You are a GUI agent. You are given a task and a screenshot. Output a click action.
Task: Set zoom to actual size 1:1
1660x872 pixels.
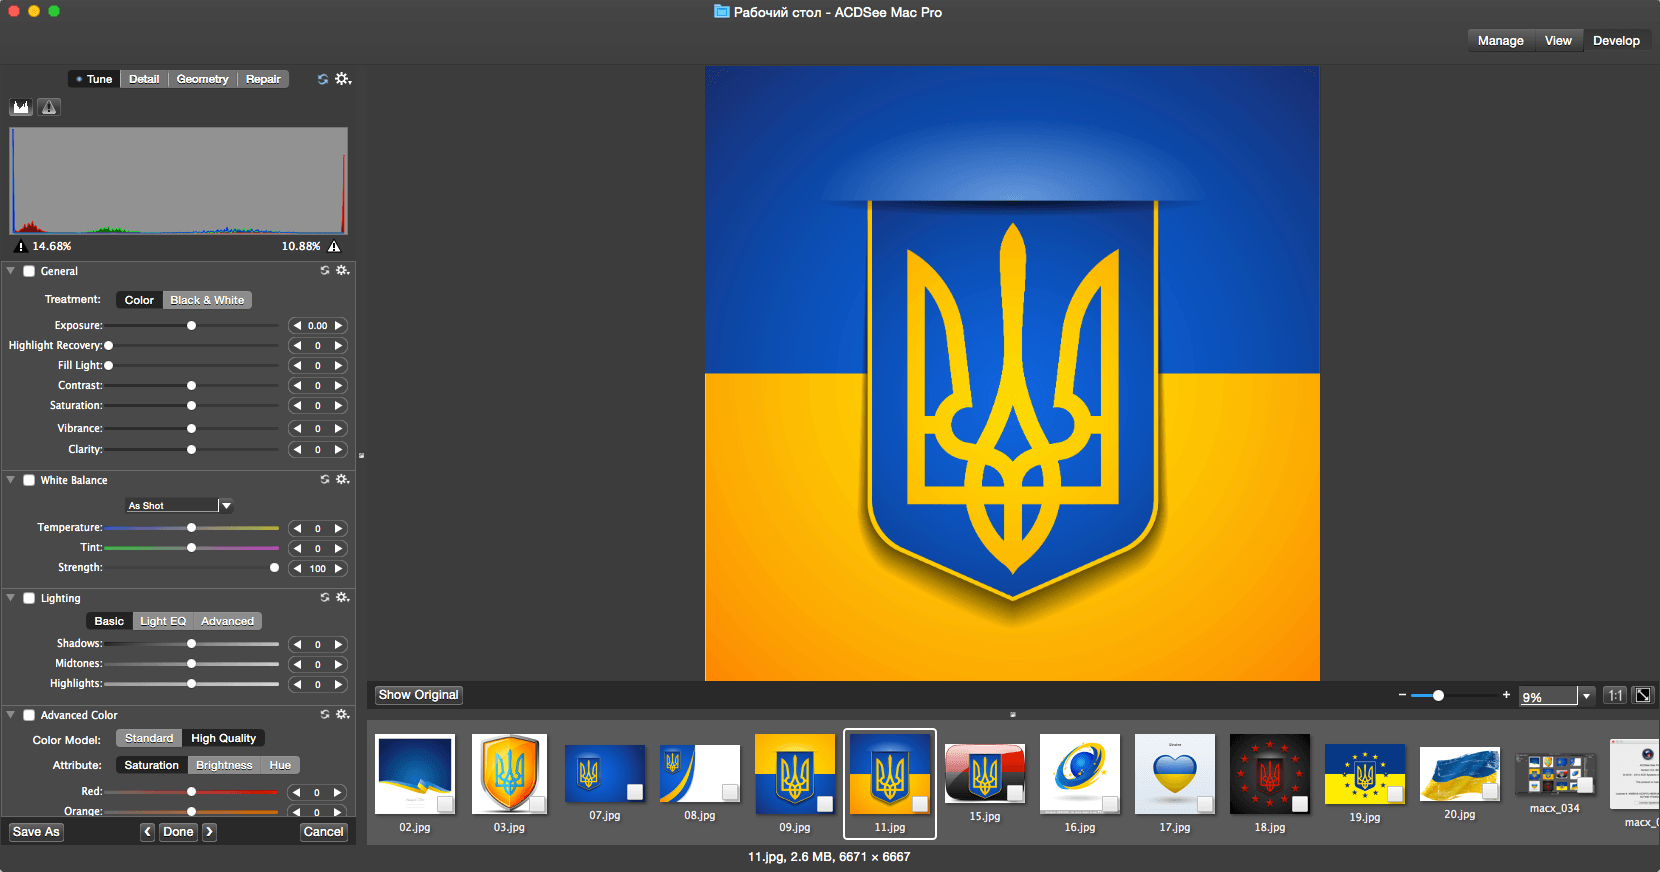[x=1615, y=696]
